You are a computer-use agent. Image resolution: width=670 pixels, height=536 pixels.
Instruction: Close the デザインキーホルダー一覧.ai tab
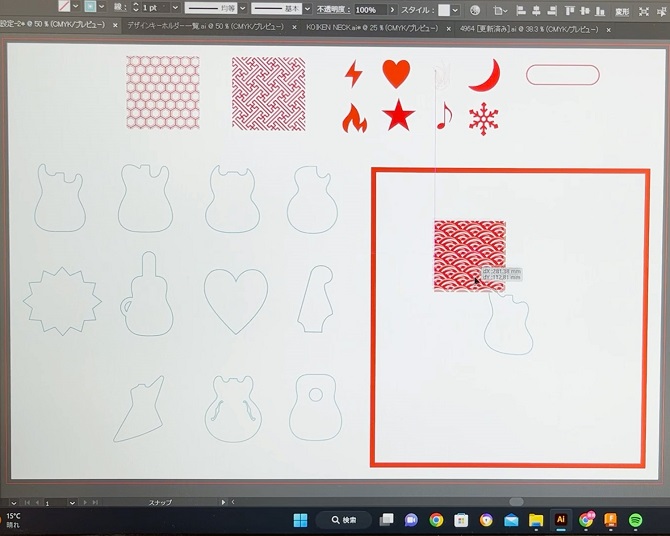[294, 27]
